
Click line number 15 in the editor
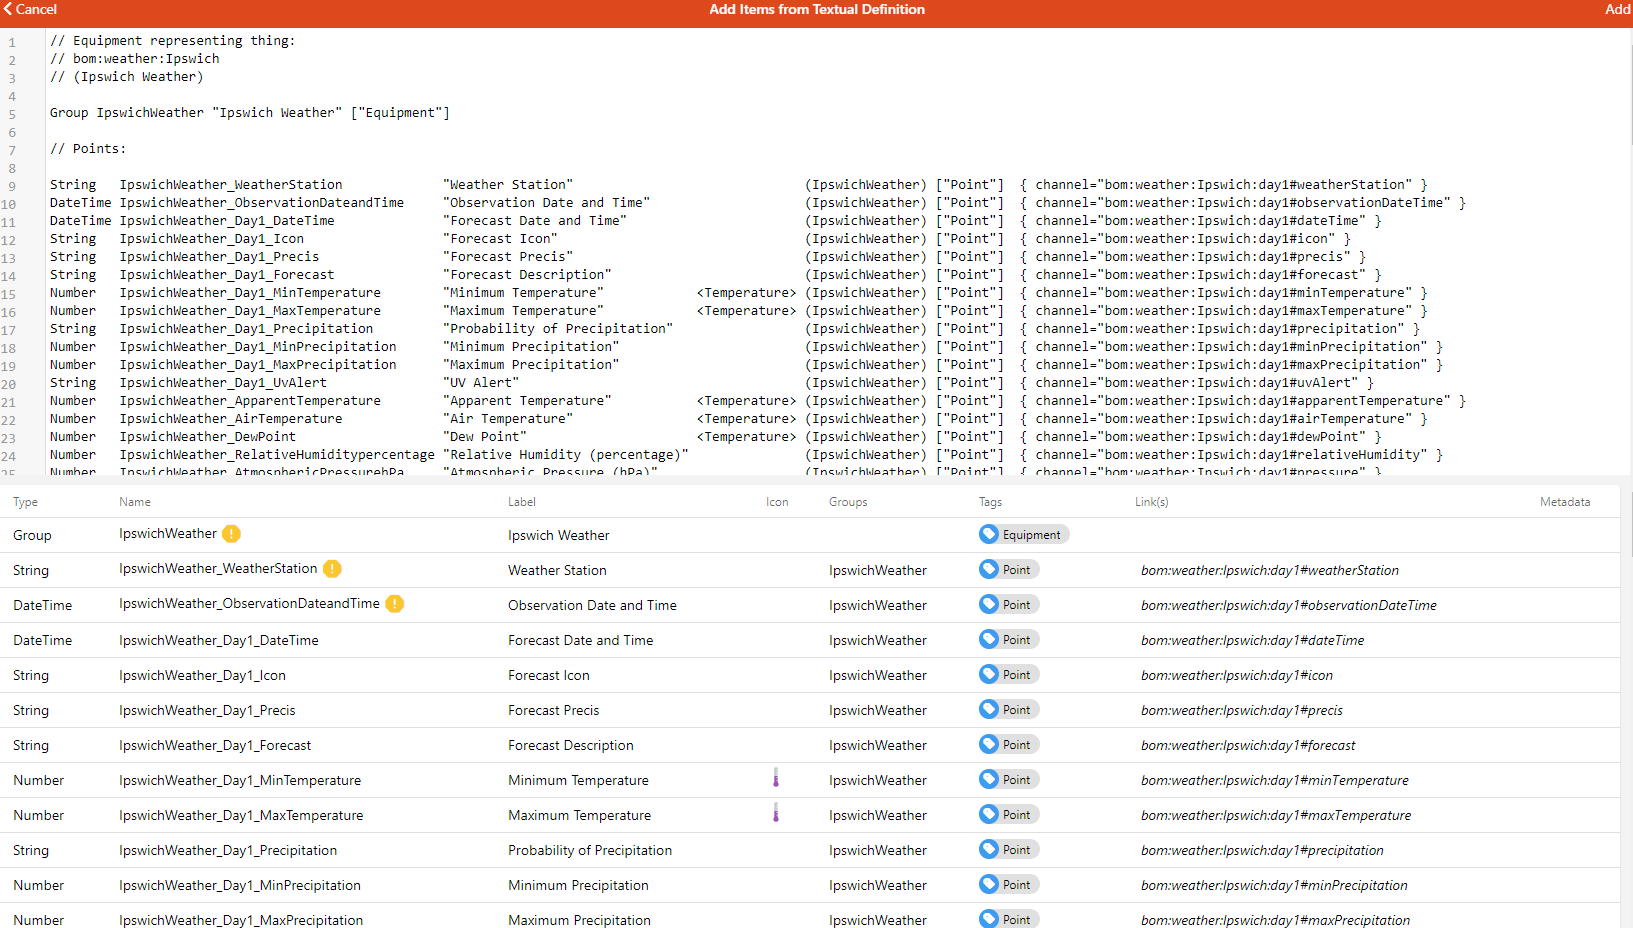(x=12, y=292)
